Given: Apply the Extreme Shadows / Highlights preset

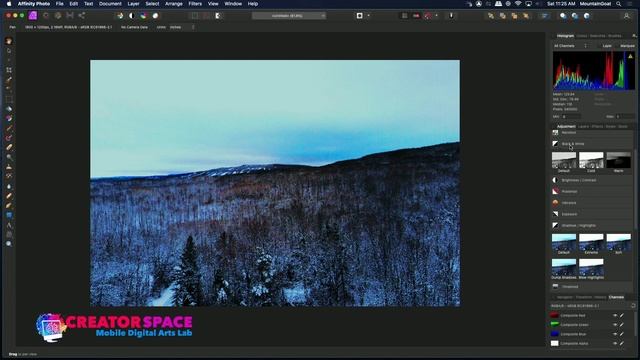Looking at the screenshot, I should [x=591, y=244].
